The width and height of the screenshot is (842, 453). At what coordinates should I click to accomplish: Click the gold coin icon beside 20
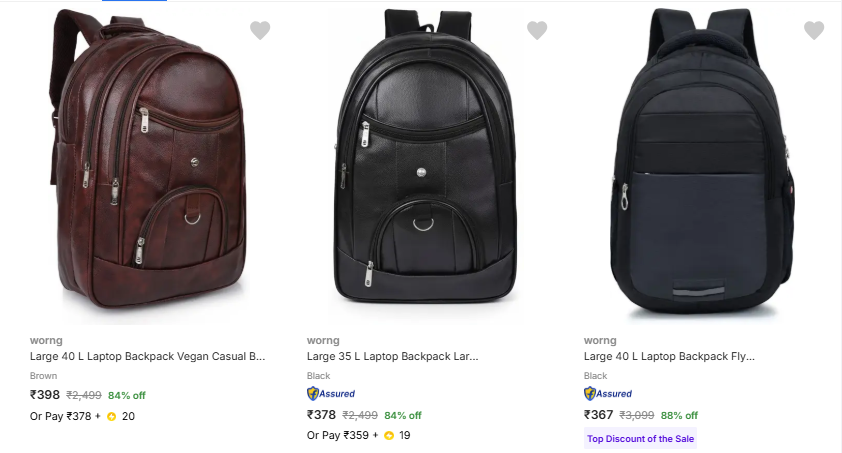111,416
